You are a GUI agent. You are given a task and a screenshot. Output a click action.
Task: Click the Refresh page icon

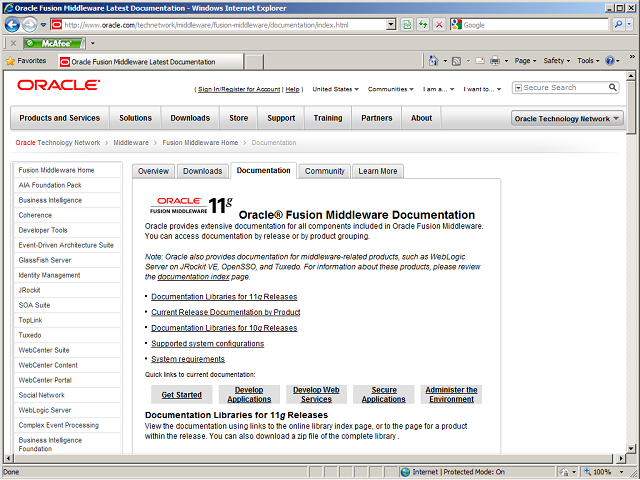click(x=423, y=24)
